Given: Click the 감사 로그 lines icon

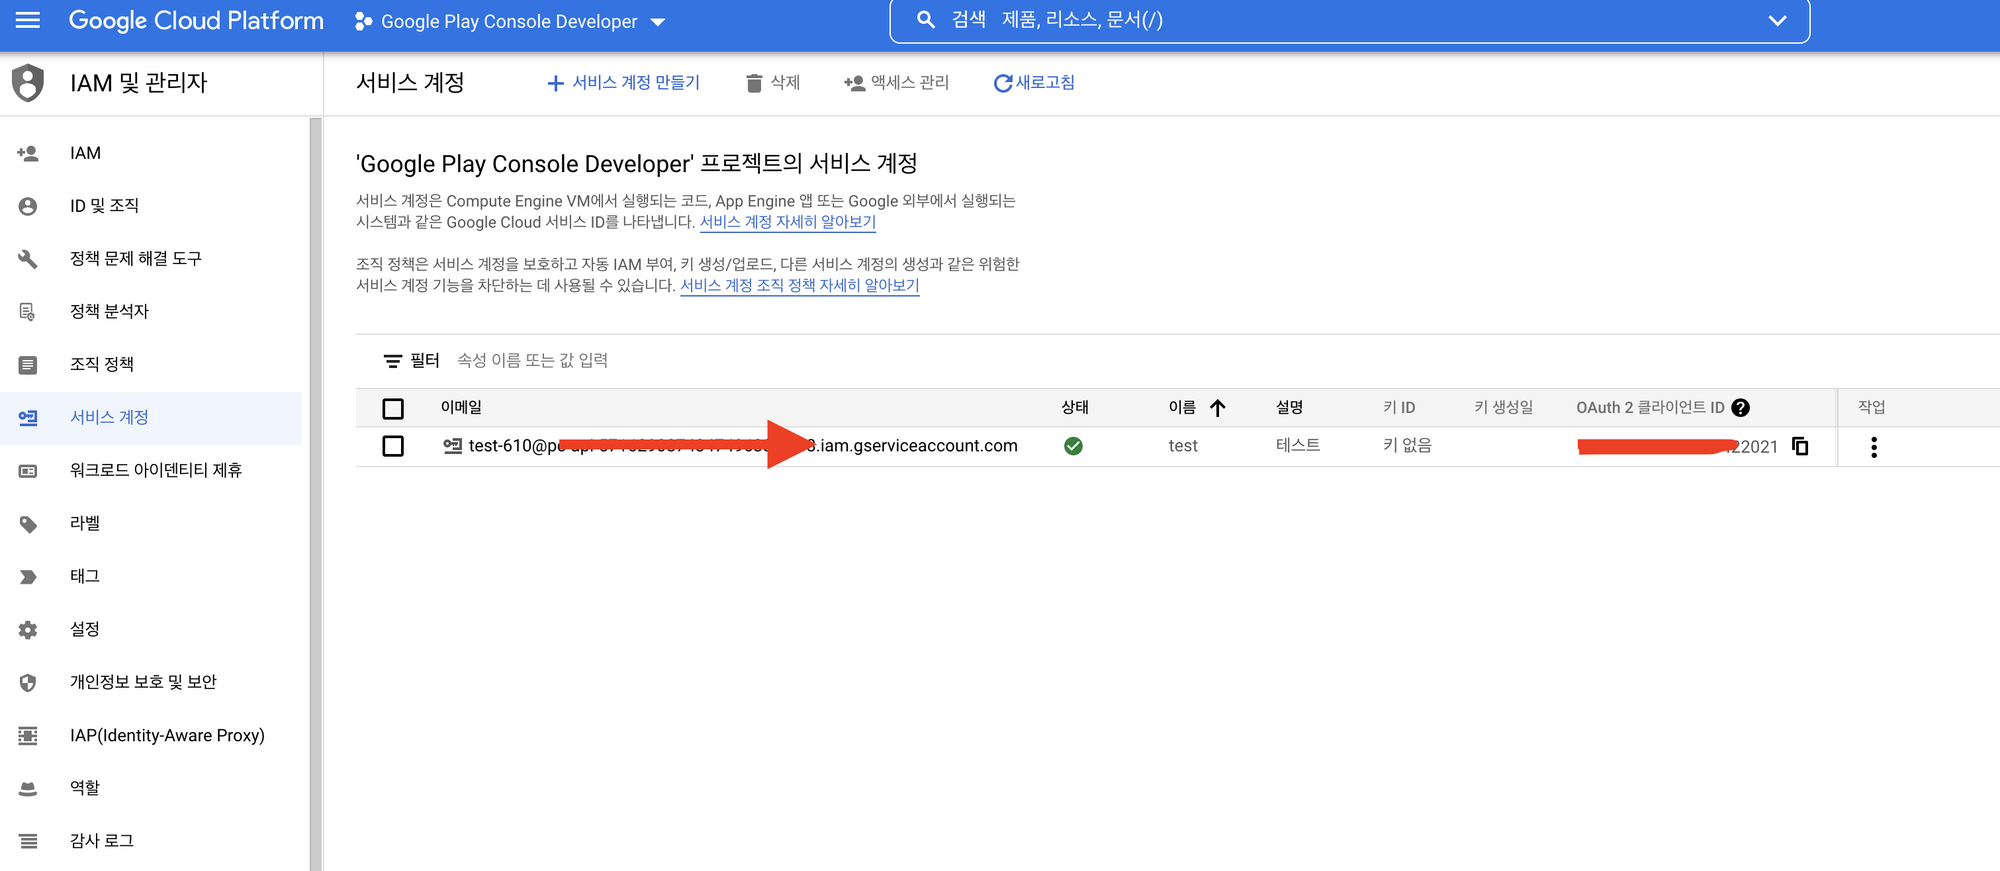Looking at the screenshot, I should click(x=28, y=842).
